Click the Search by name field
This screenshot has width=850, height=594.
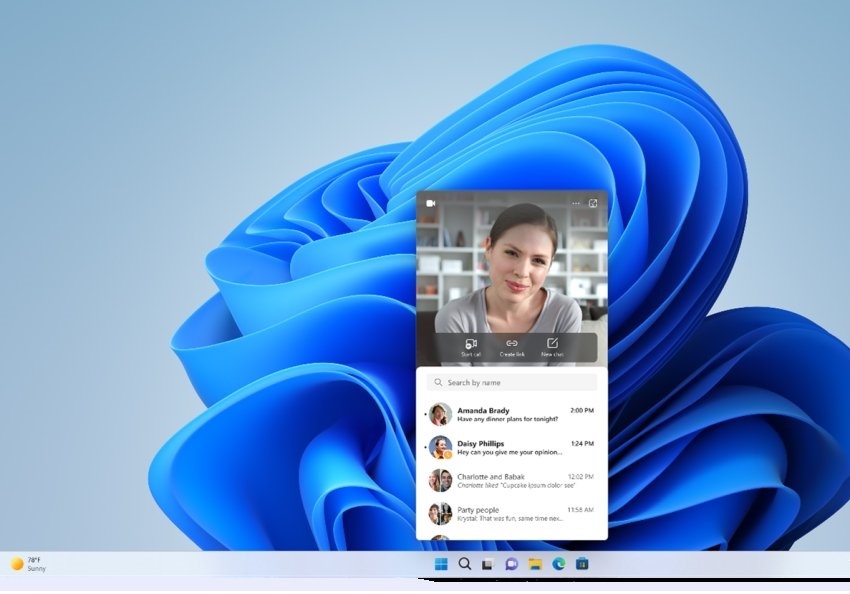512,382
